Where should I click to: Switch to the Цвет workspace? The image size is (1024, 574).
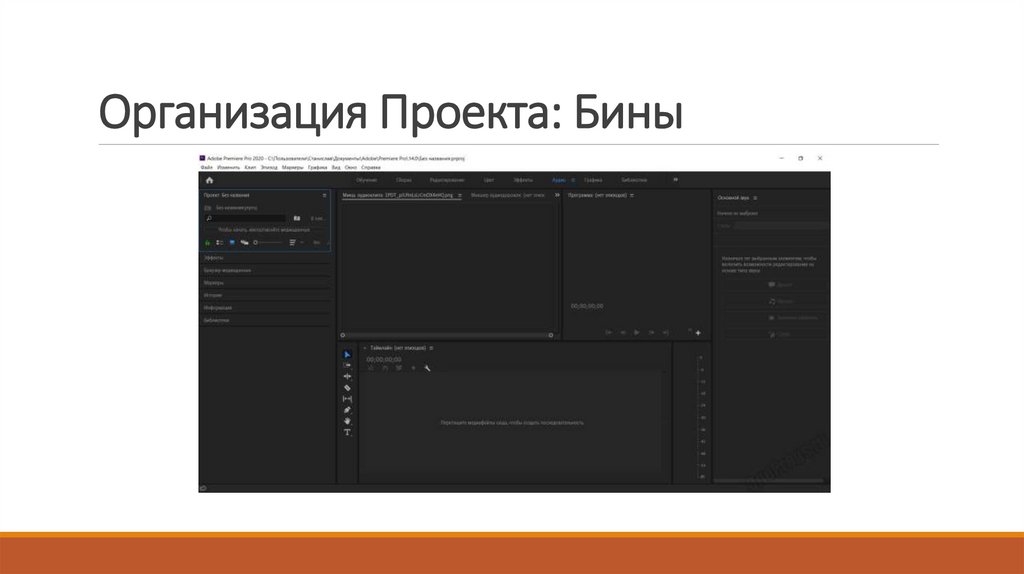pyautogui.click(x=488, y=180)
